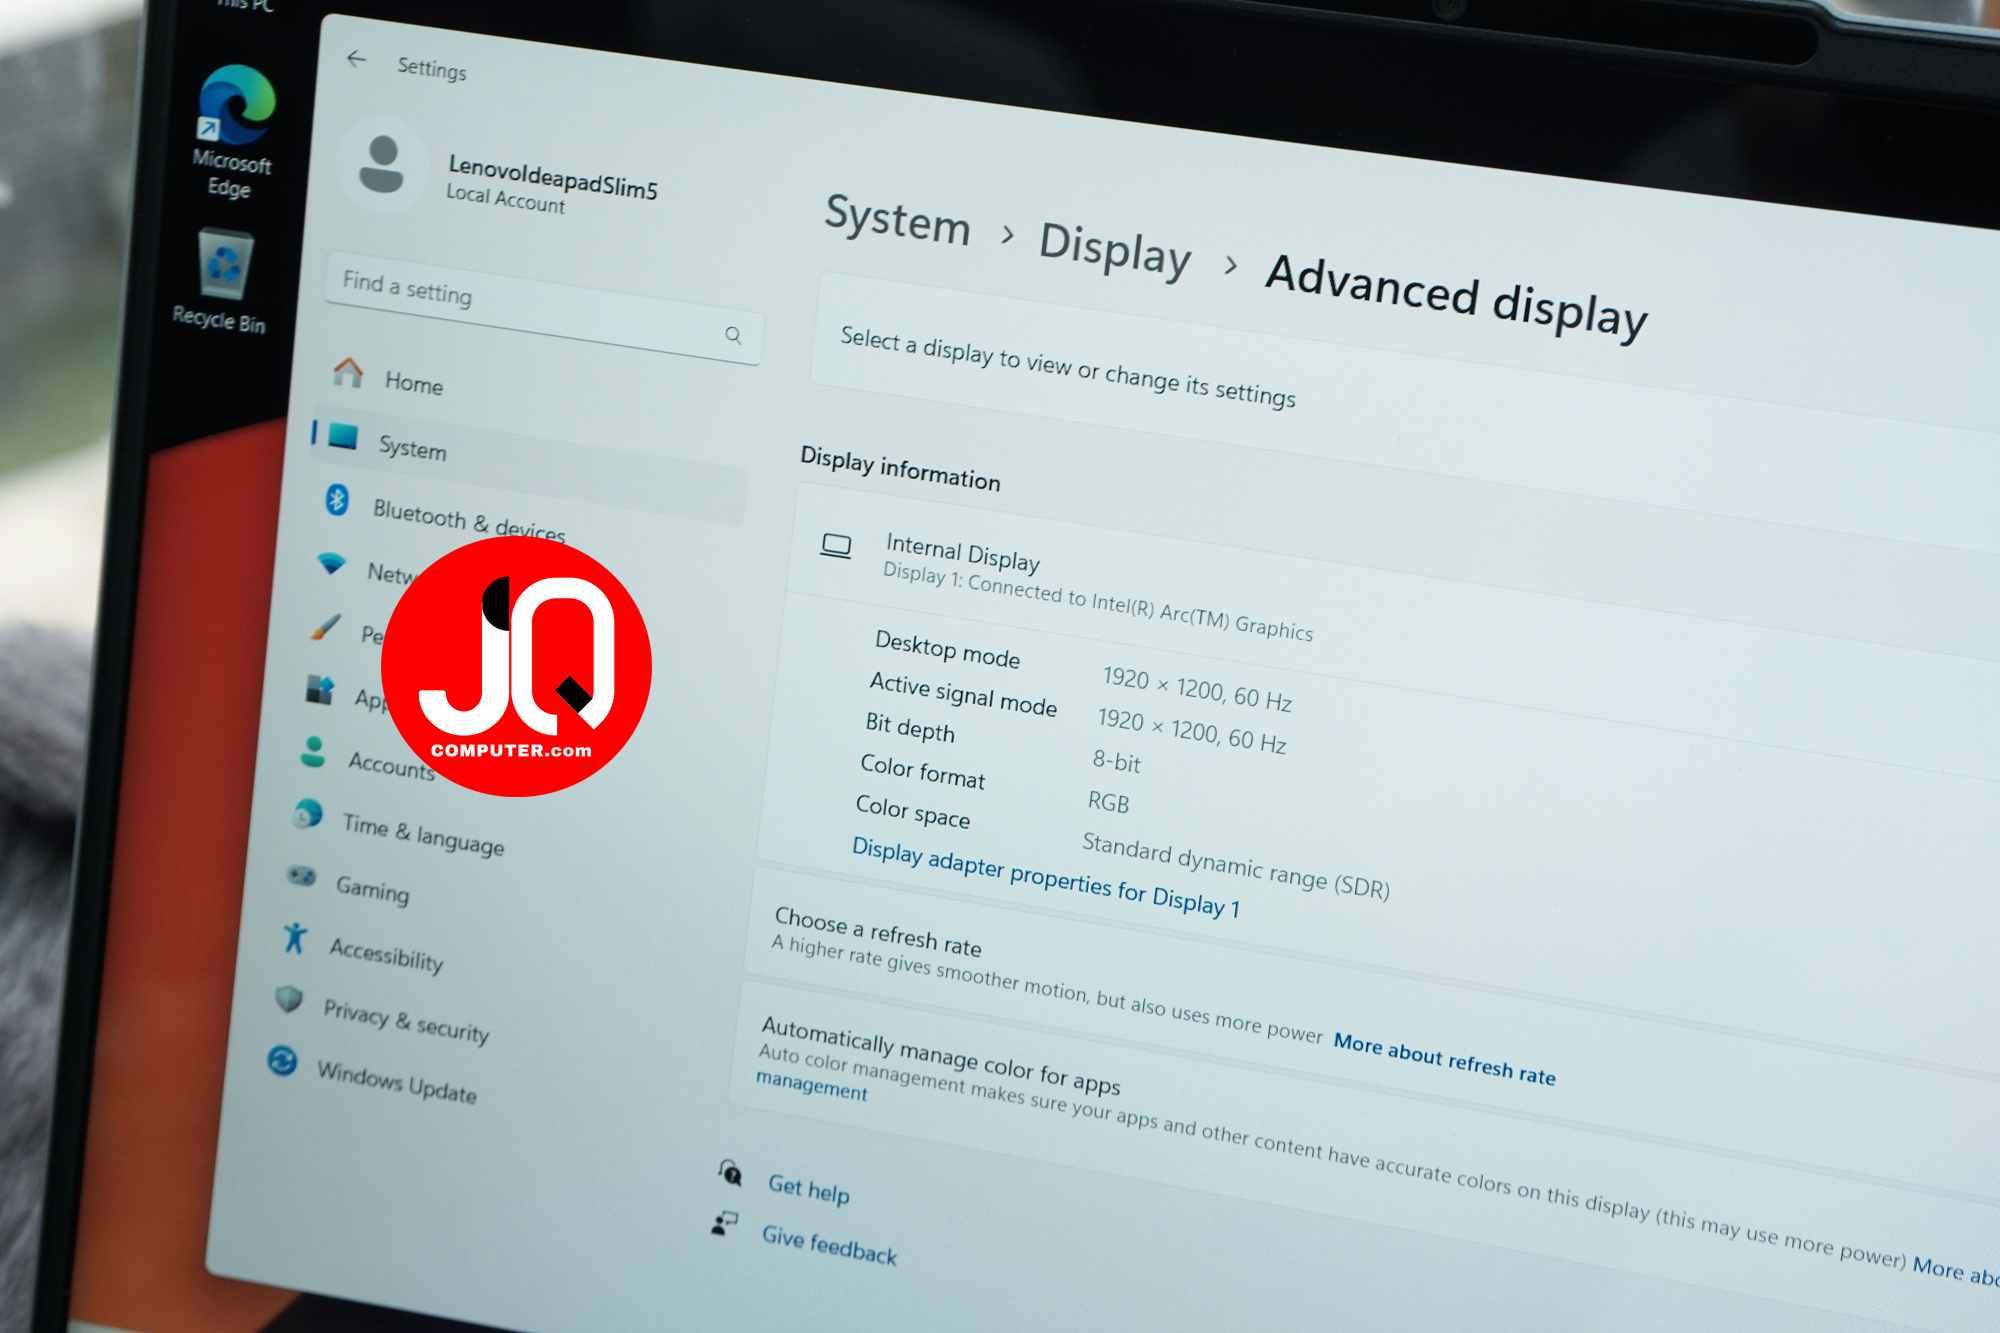2000x1333 pixels.
Task: Click the Internal Display laptop icon
Action: pos(836,546)
